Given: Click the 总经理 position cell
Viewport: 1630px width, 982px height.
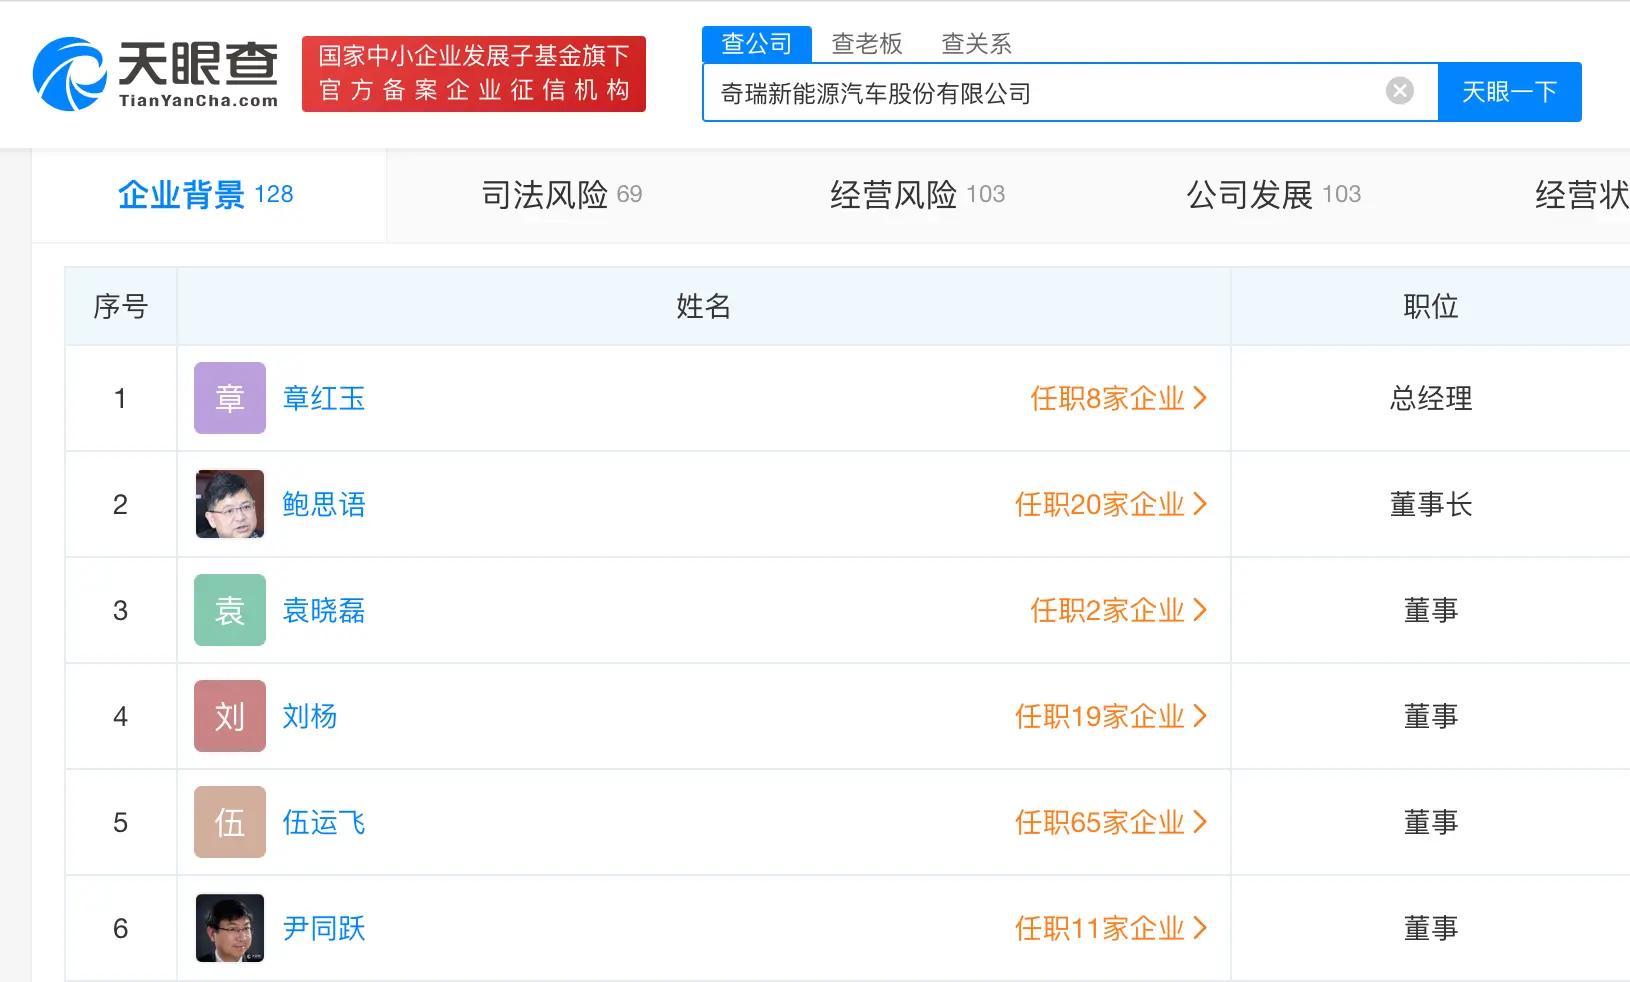Looking at the screenshot, I should [x=1431, y=399].
